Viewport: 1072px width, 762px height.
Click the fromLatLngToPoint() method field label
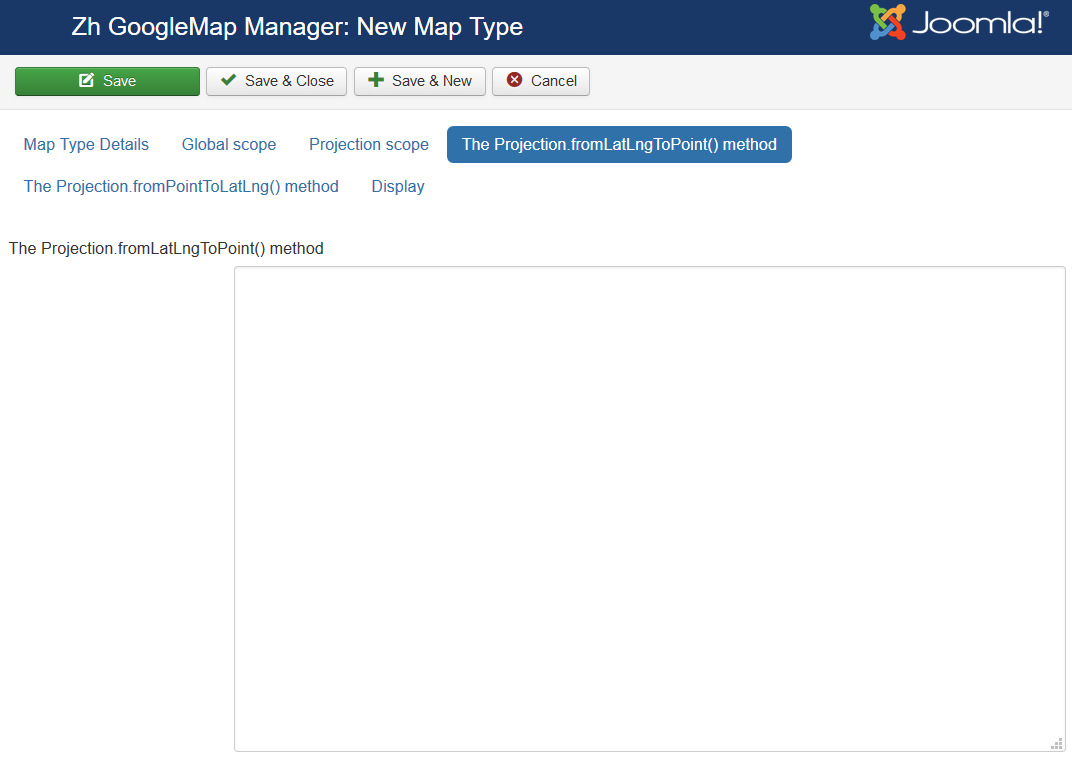(166, 248)
